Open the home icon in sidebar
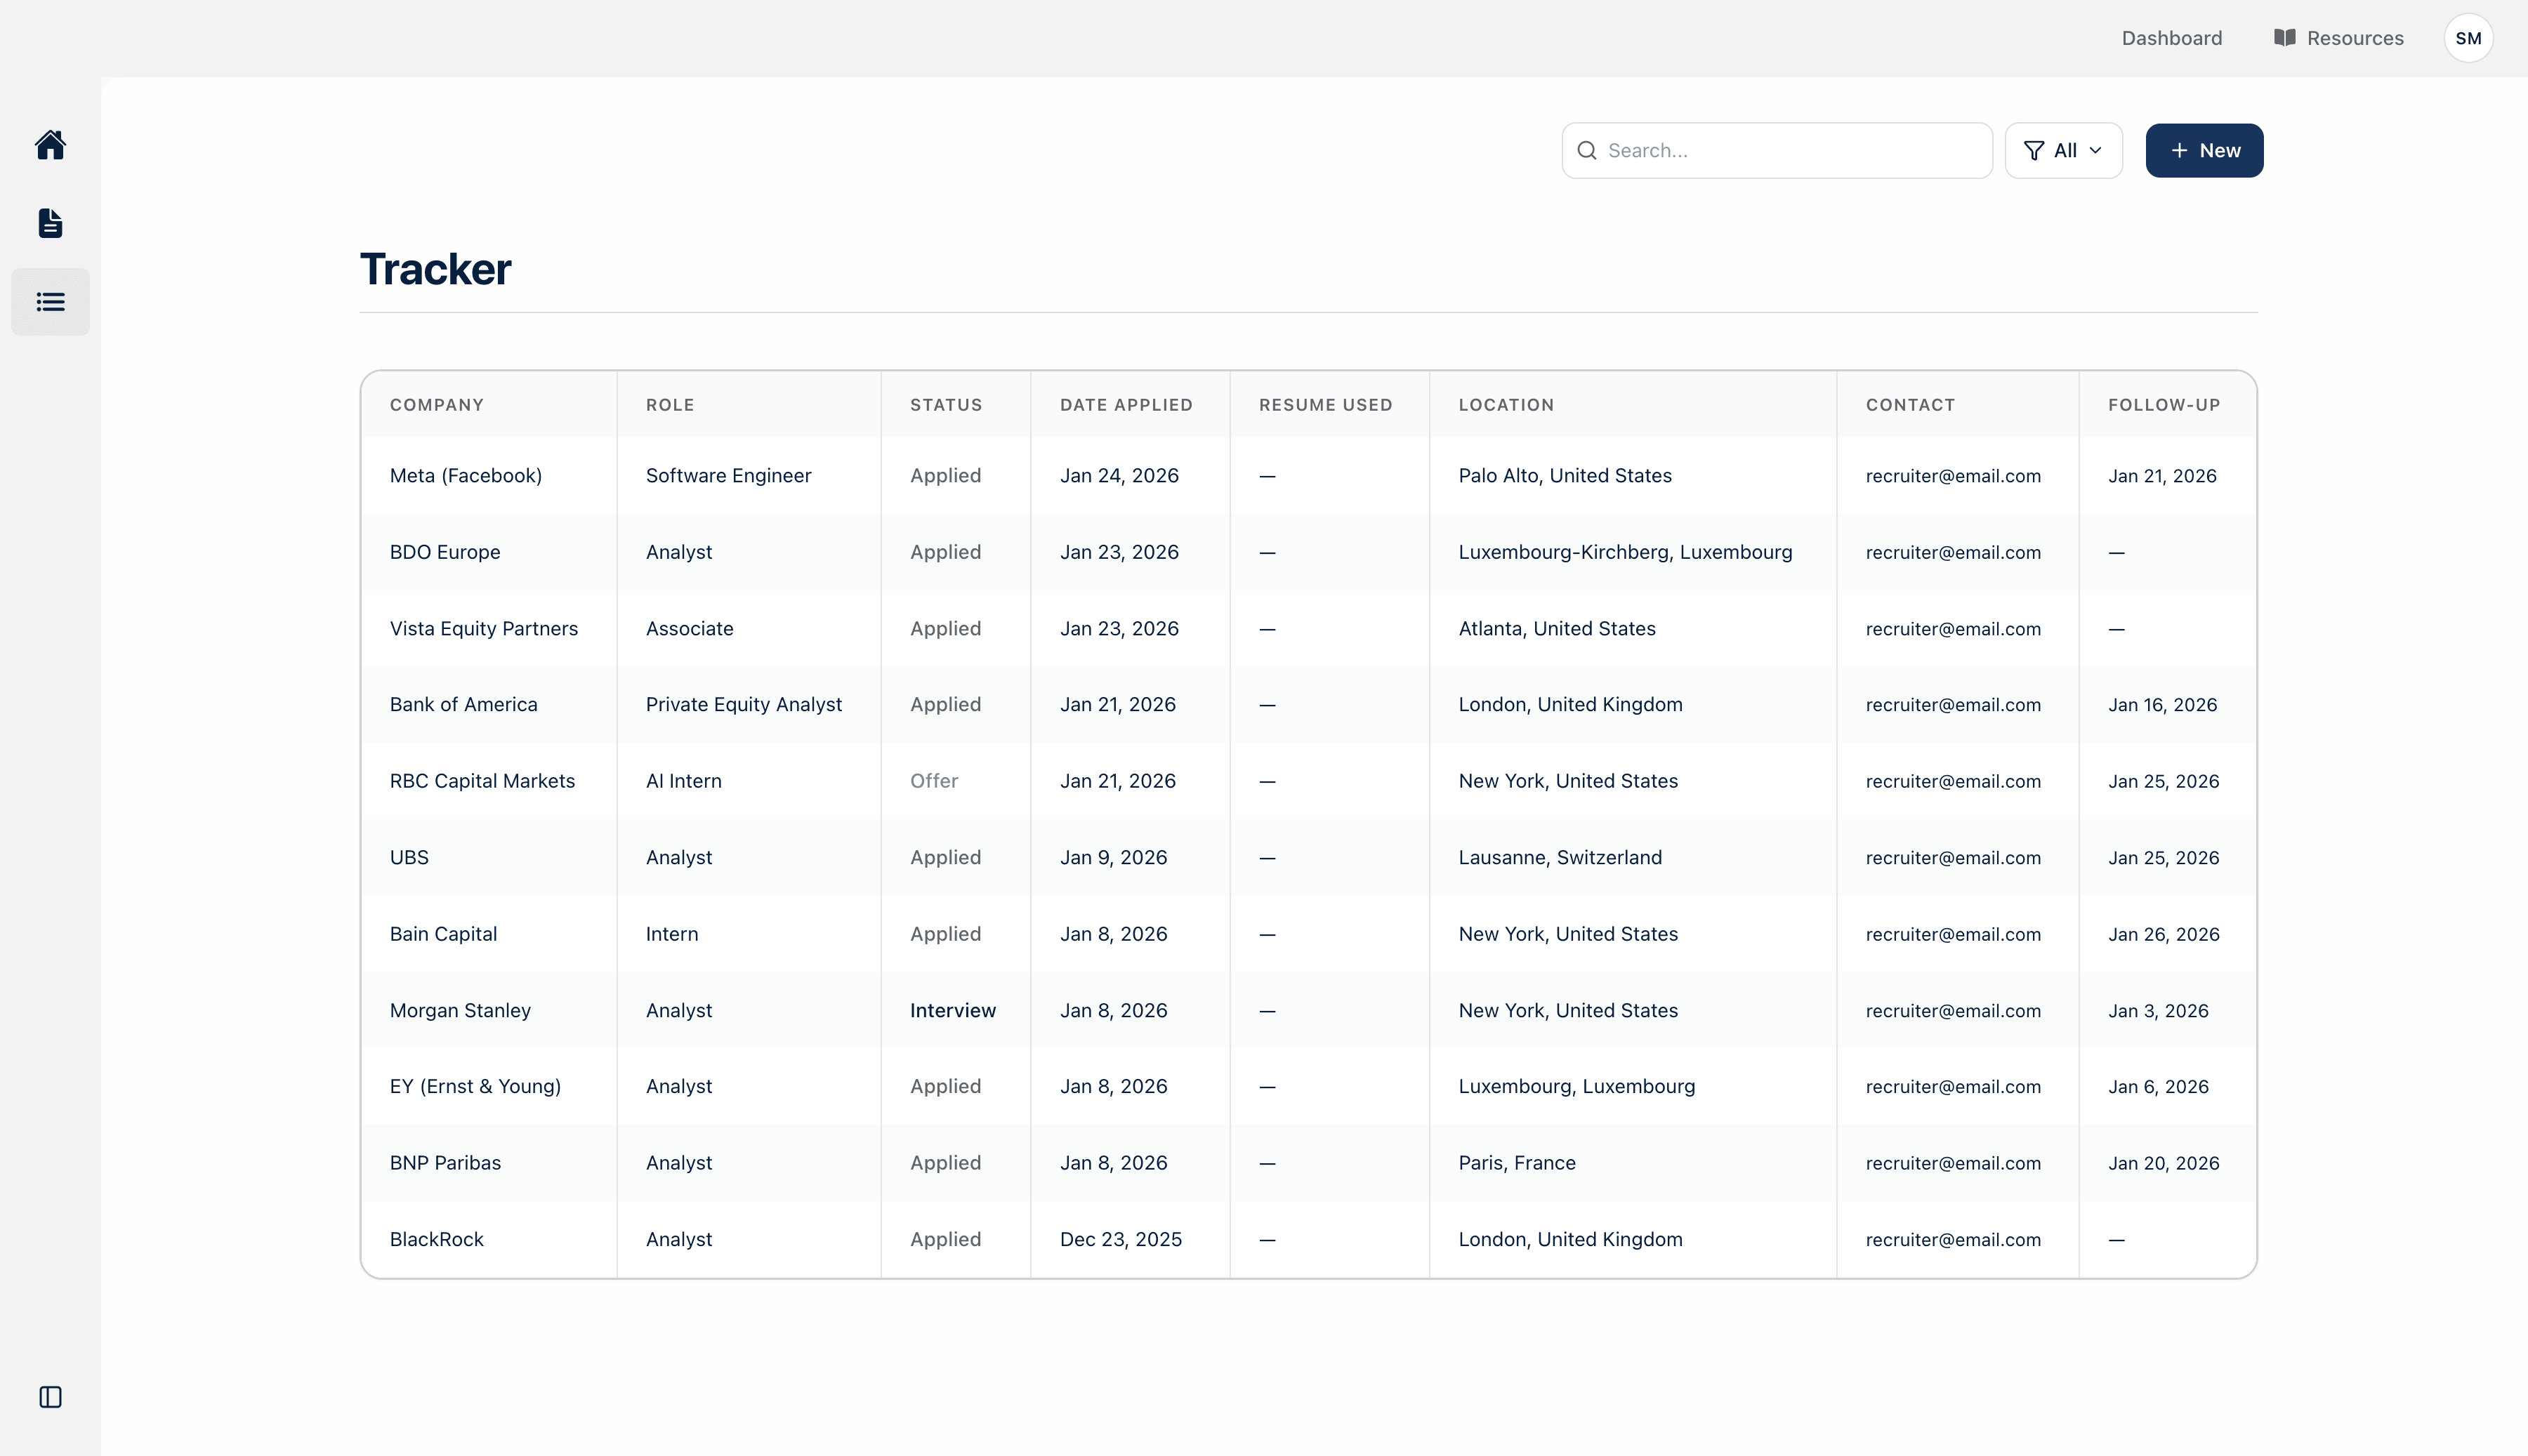Screen dimensions: 2528x1456 click(50, 145)
